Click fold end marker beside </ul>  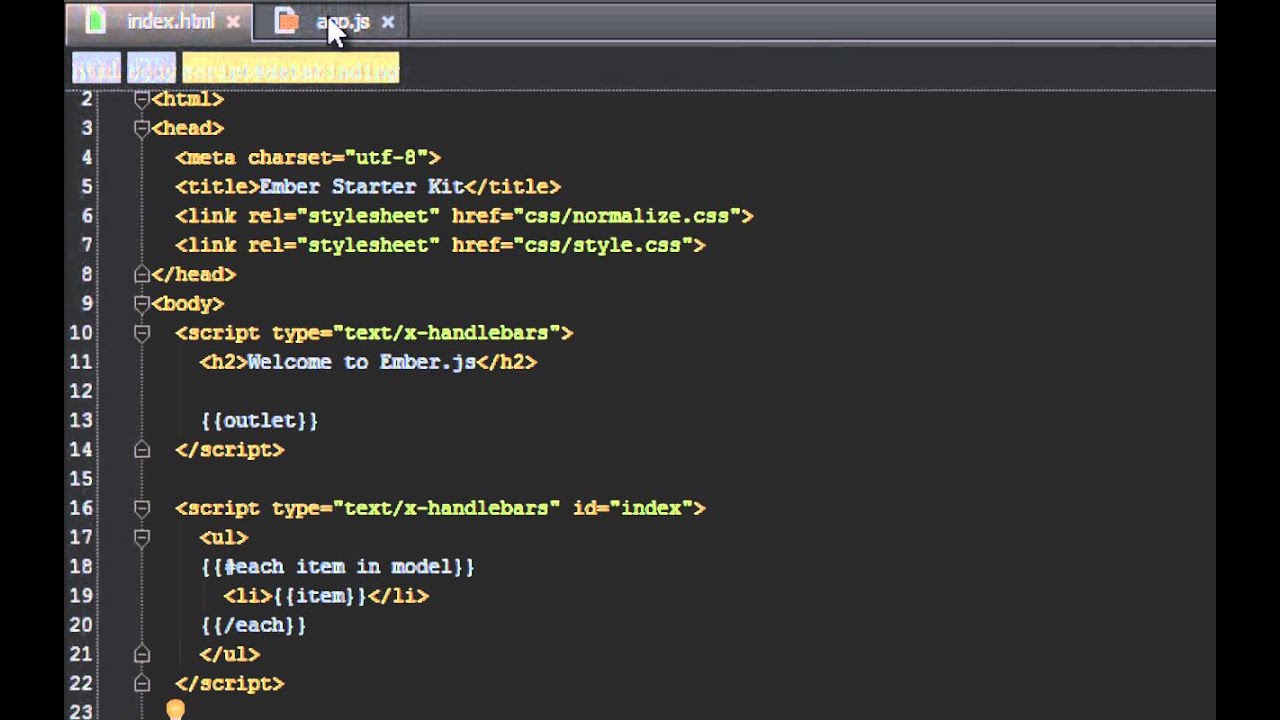tap(141, 654)
